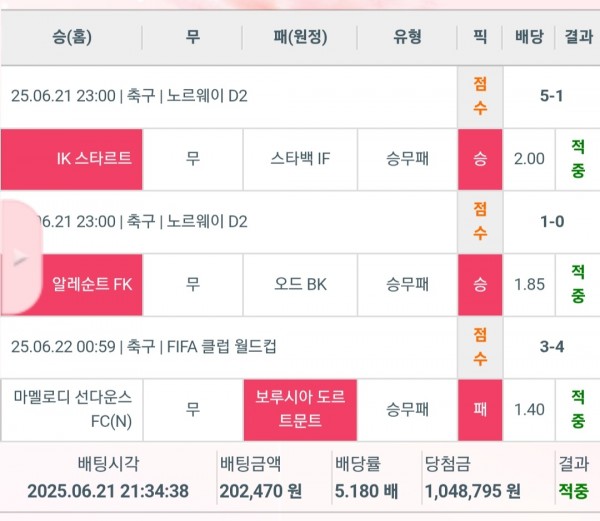Select 오드 BK away team cell

coord(300,284)
